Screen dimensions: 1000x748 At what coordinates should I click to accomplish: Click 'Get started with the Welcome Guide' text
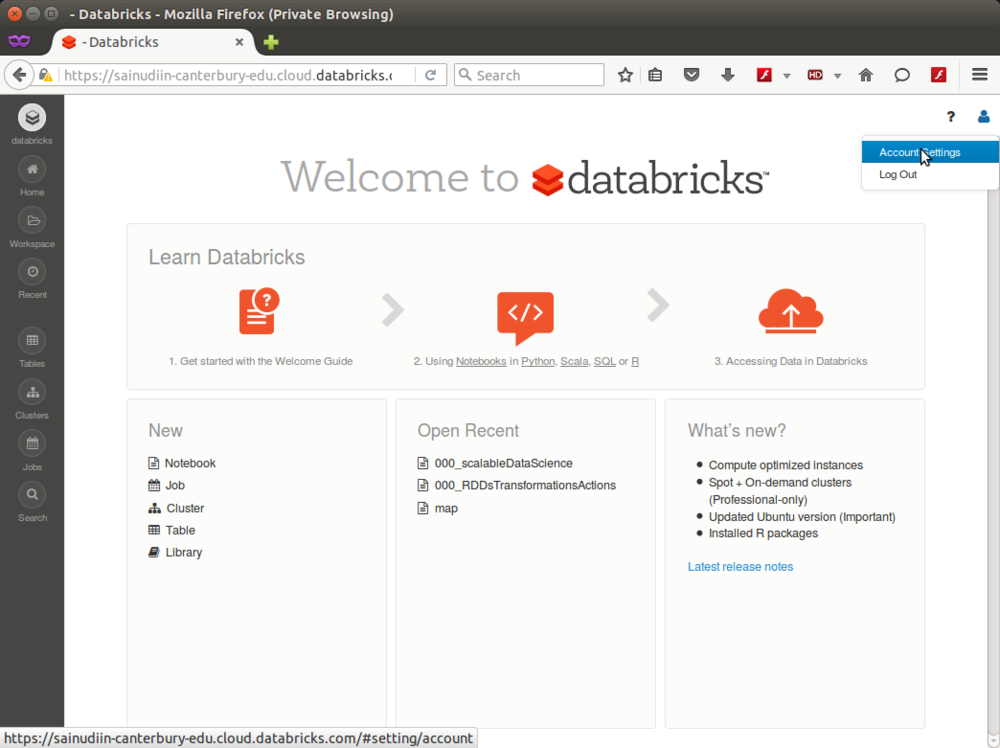pos(260,362)
